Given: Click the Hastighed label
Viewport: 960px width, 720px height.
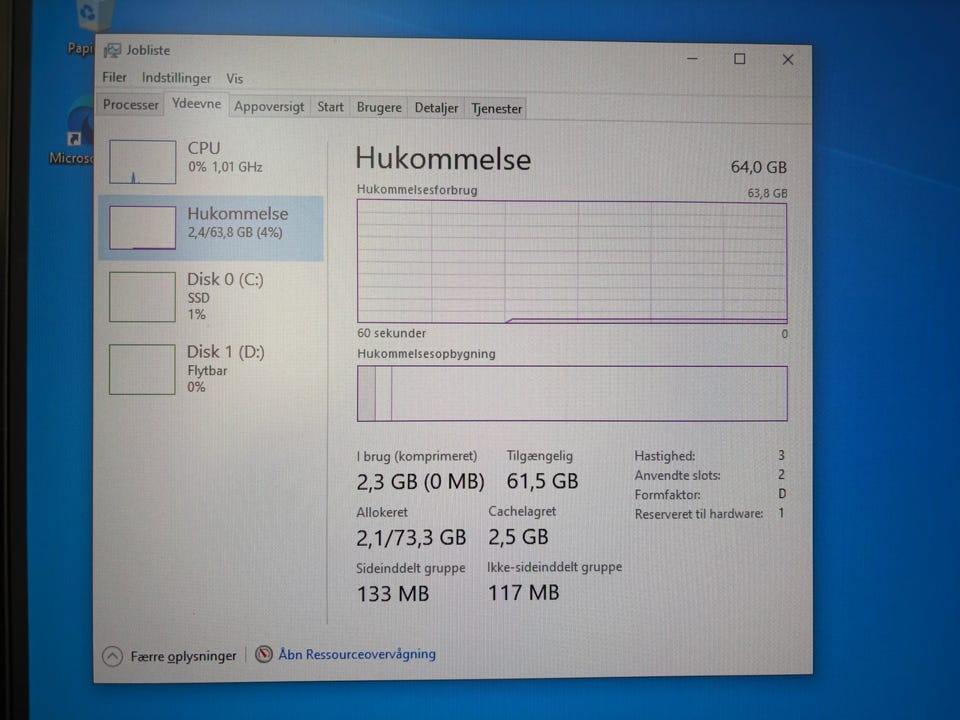Looking at the screenshot, I should tap(664, 456).
